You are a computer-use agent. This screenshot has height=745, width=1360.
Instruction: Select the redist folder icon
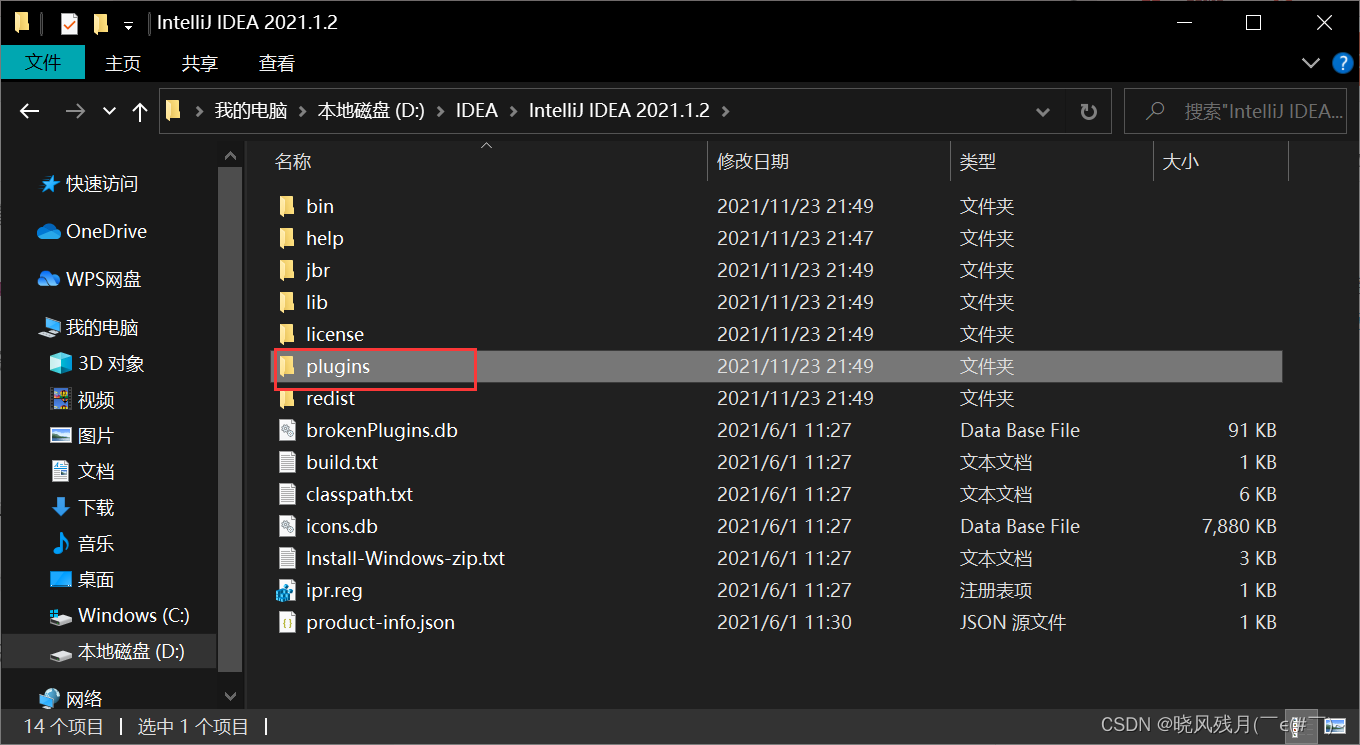(x=287, y=398)
